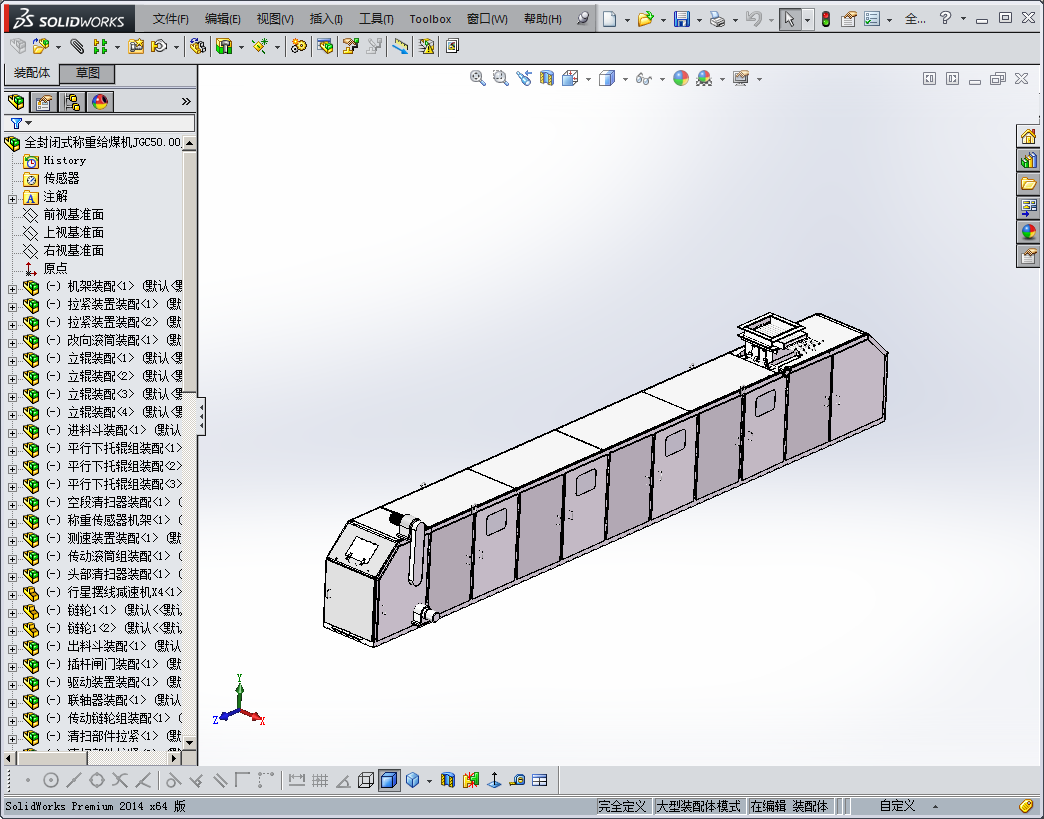
Task: Switch to the DisplayManager tab icon
Action: coord(100,102)
